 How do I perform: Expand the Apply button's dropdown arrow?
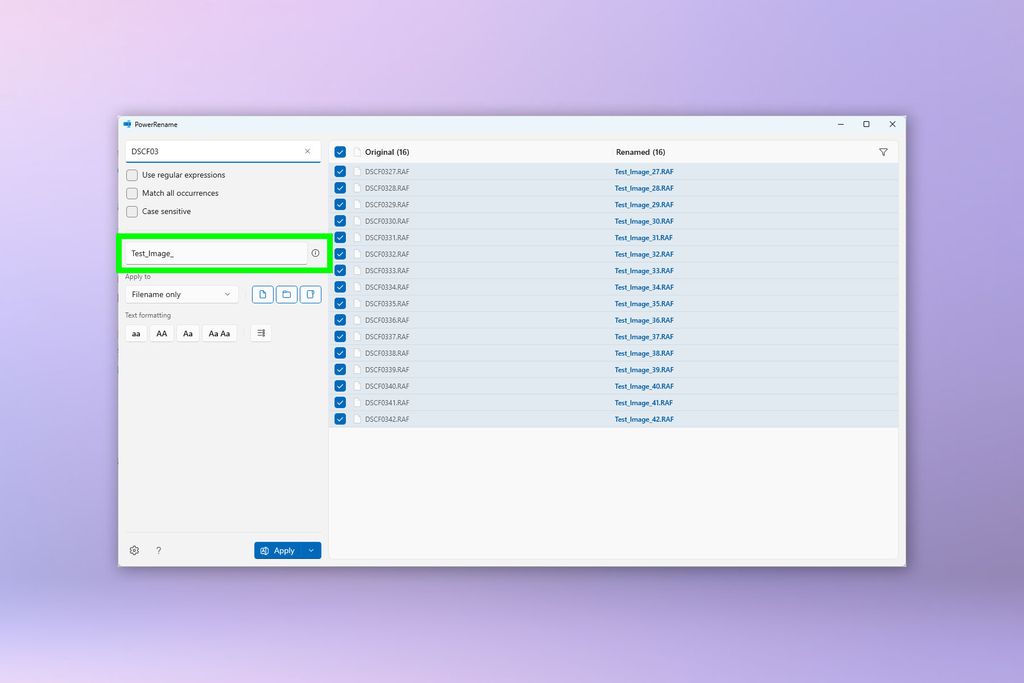tap(310, 550)
